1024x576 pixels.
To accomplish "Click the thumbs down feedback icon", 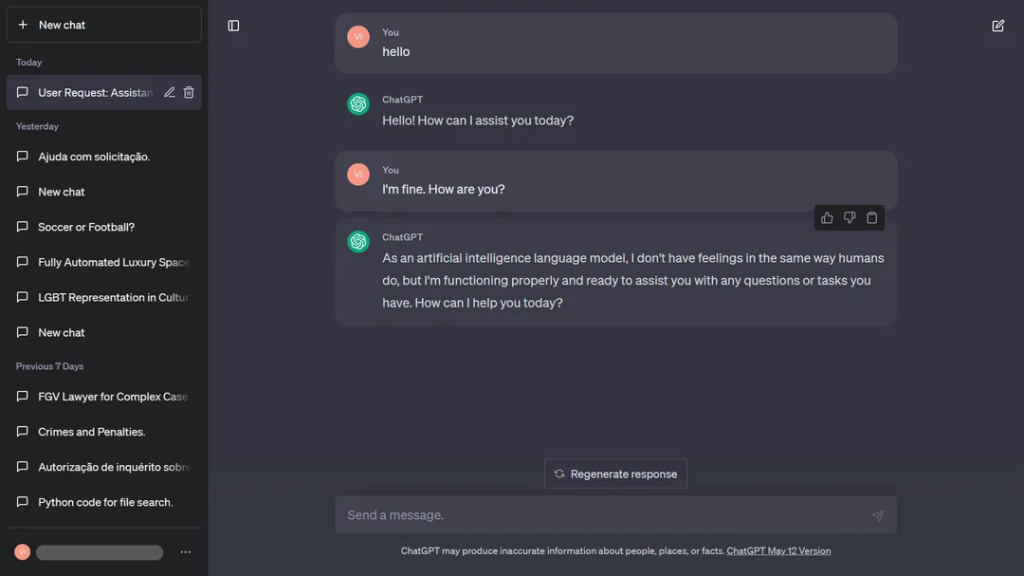I will 849,218.
